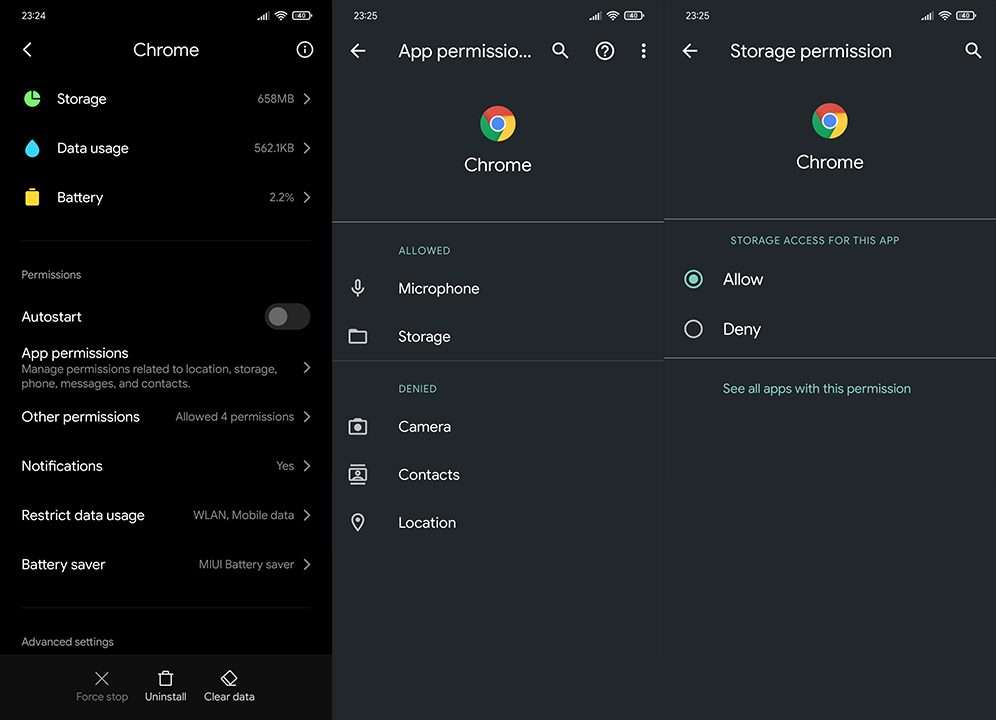Tap the 562.1KB data usage value
Viewport: 996px width, 720px height.
274,148
